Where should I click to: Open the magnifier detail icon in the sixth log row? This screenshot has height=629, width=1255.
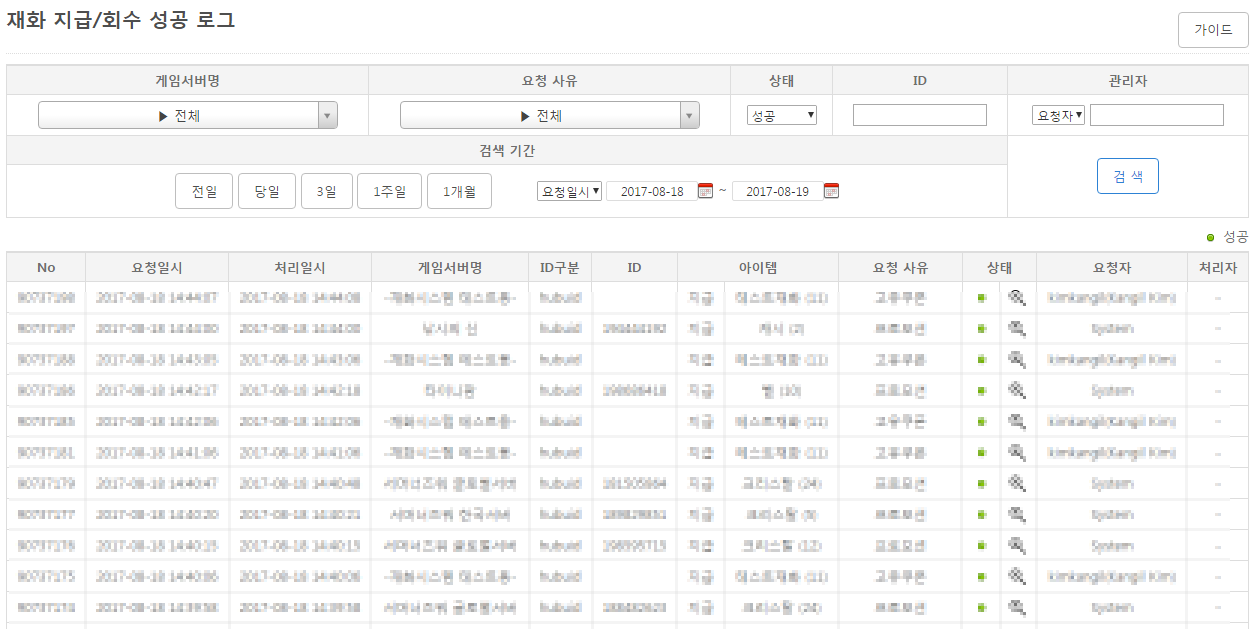[x=1017, y=452]
